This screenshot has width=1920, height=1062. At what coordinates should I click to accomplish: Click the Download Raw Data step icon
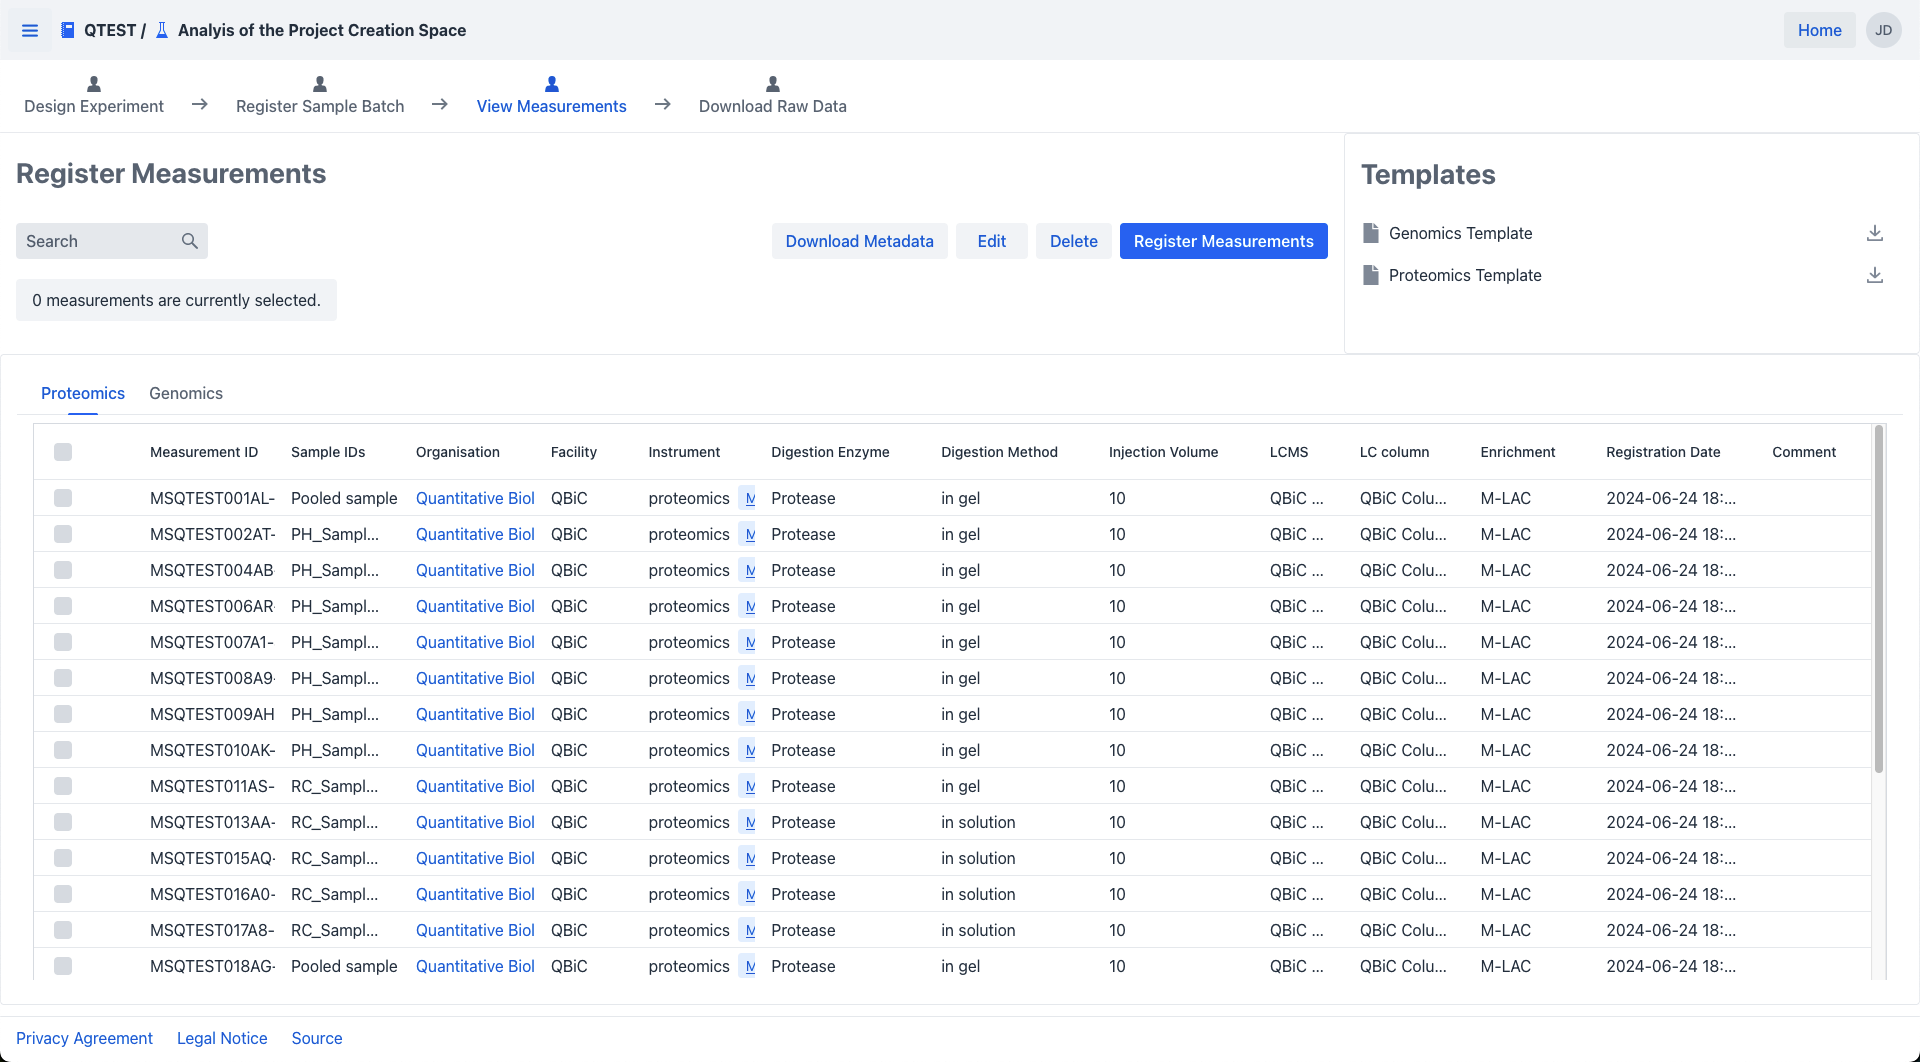click(x=772, y=84)
